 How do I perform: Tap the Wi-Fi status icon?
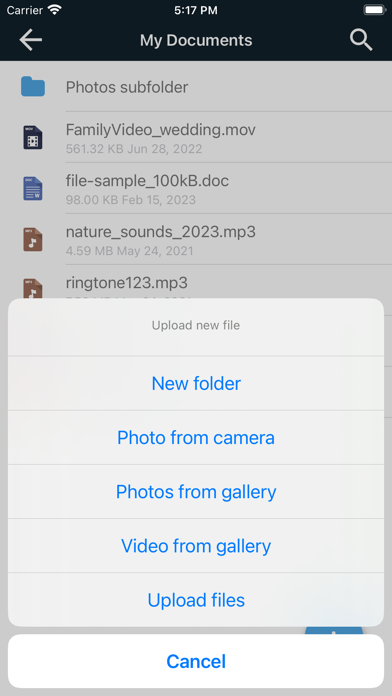(55, 10)
